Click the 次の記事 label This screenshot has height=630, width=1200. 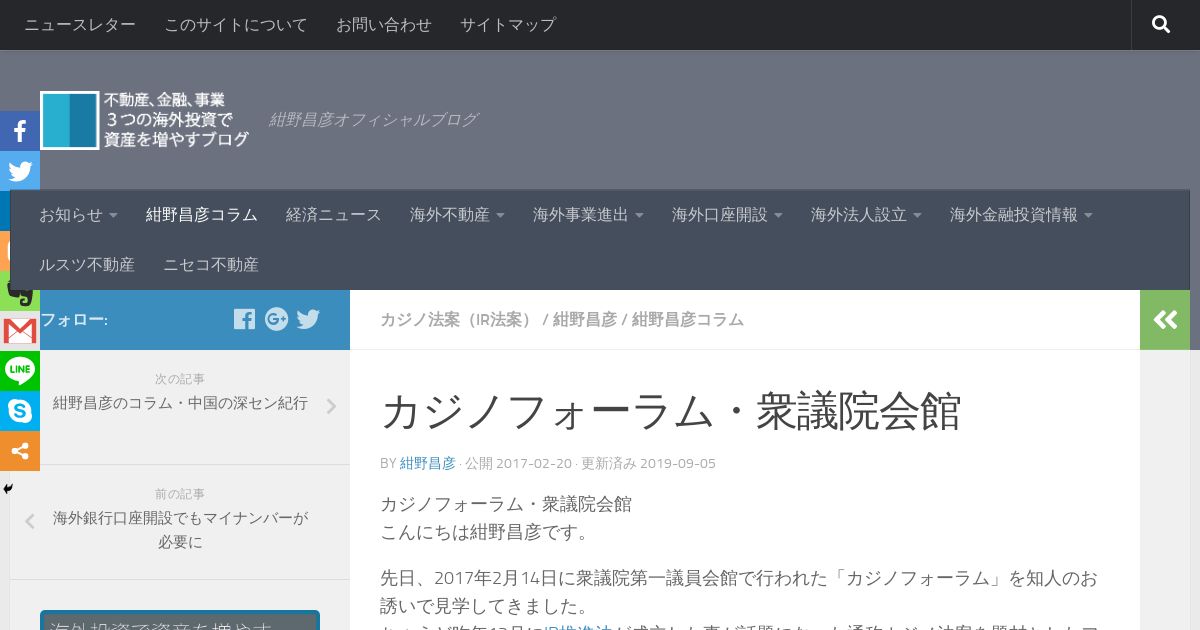point(180,379)
